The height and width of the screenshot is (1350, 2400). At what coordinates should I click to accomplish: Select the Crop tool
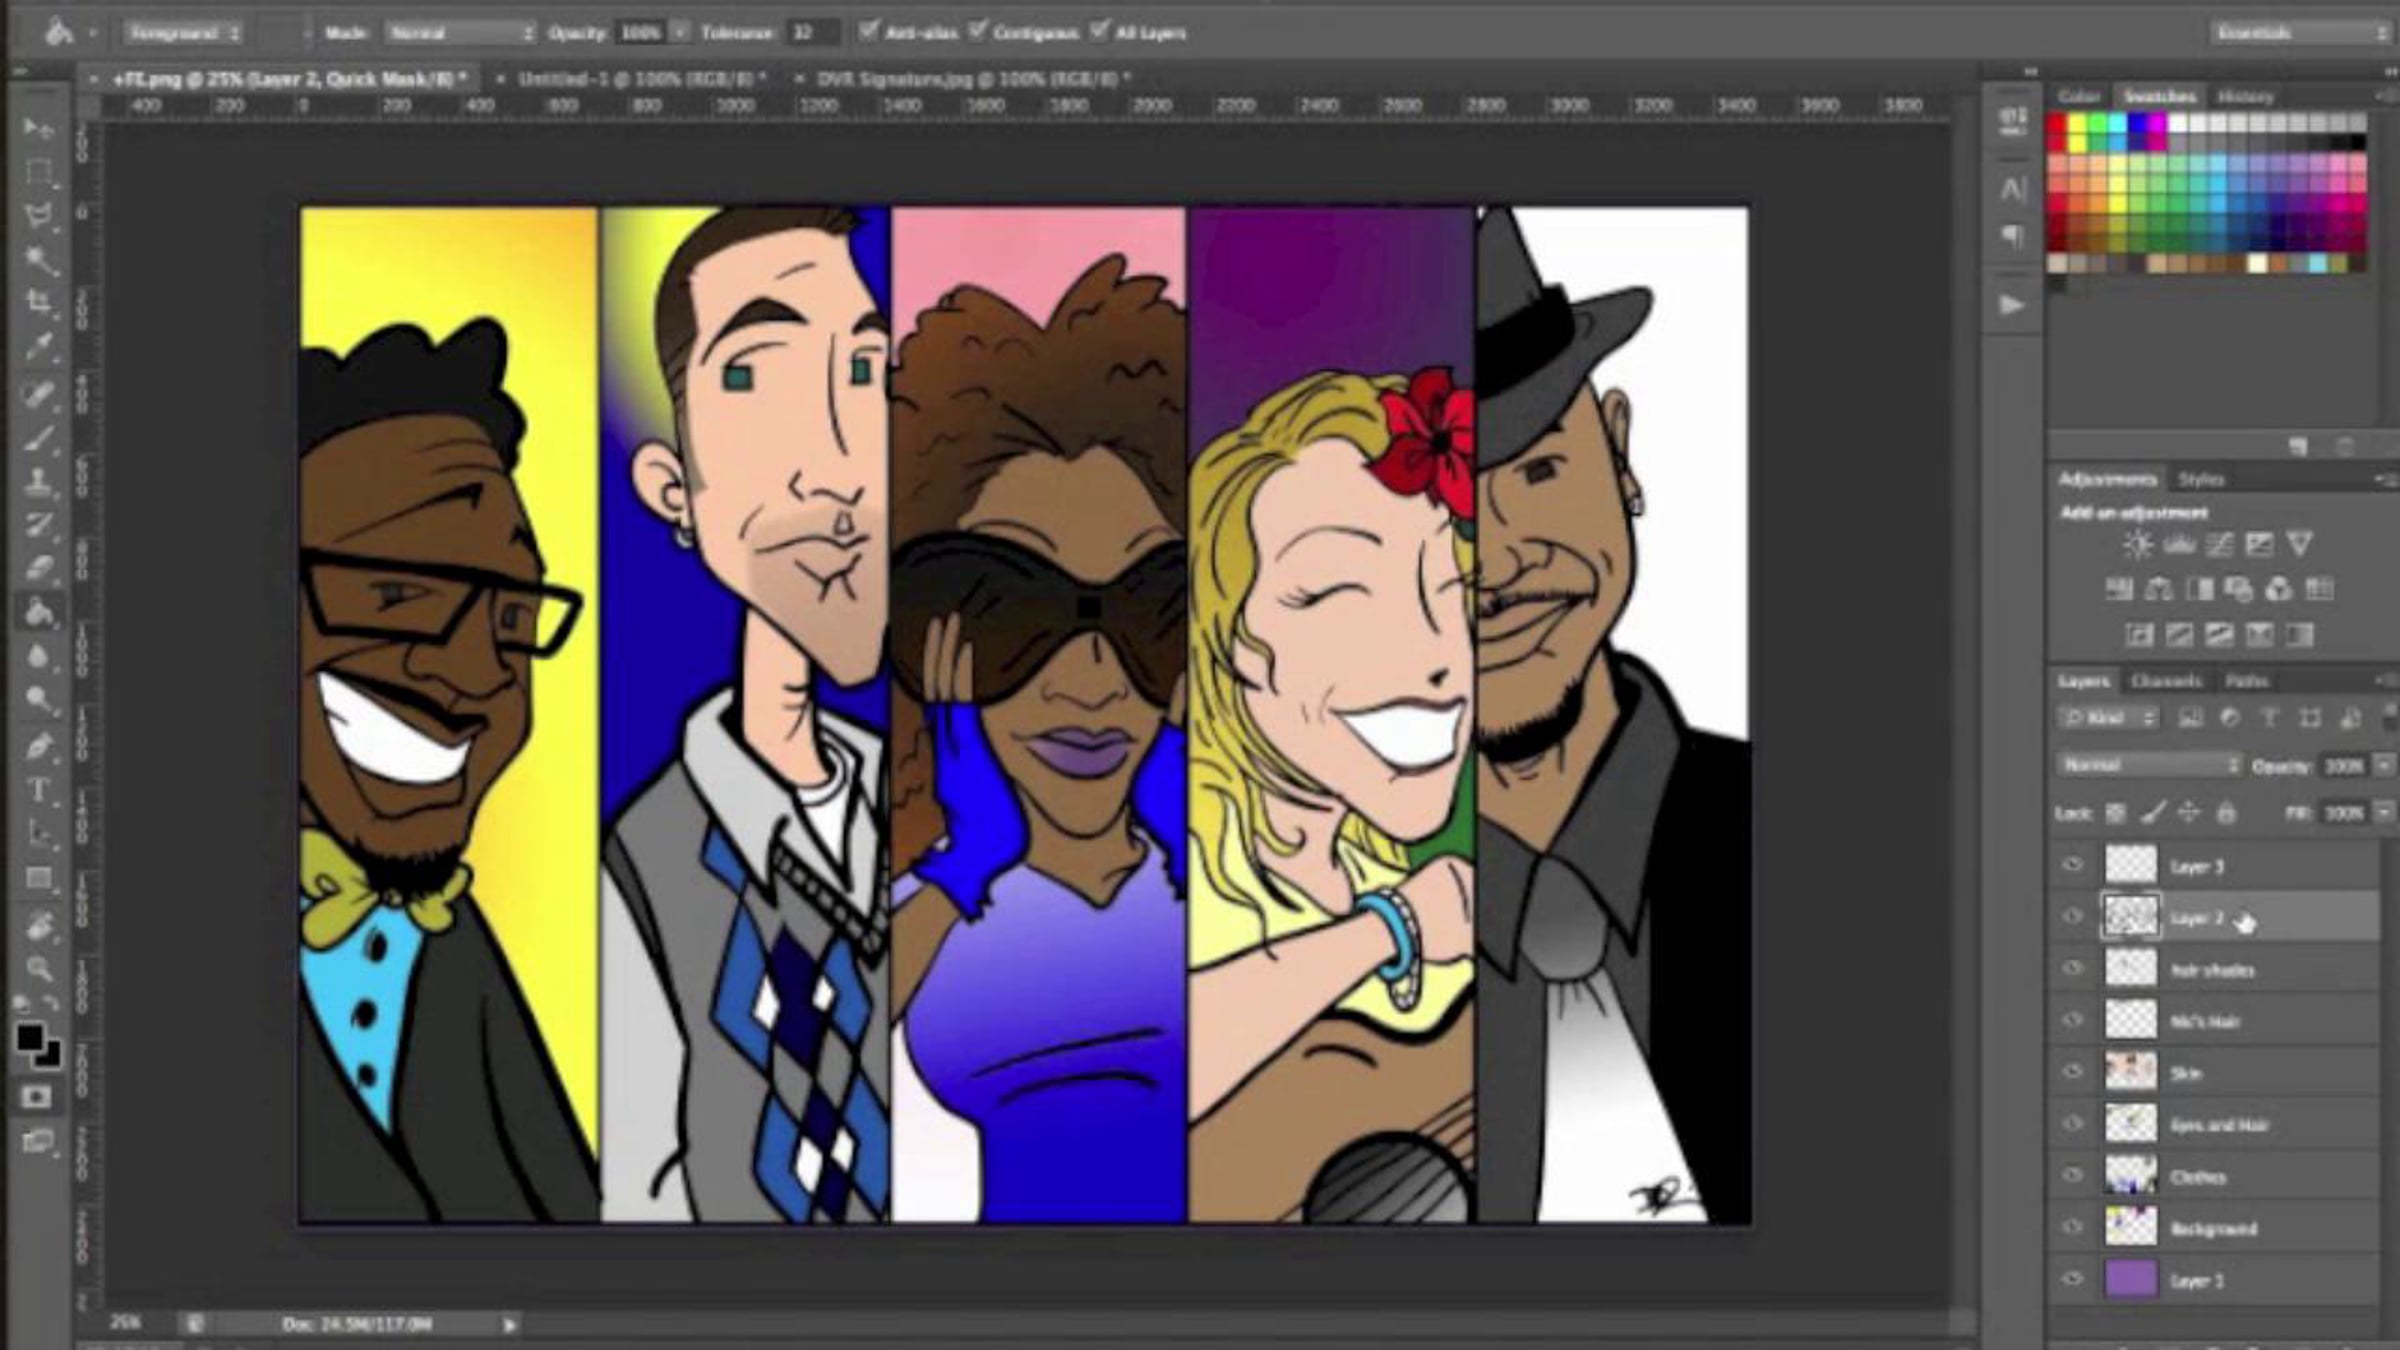click(x=38, y=302)
